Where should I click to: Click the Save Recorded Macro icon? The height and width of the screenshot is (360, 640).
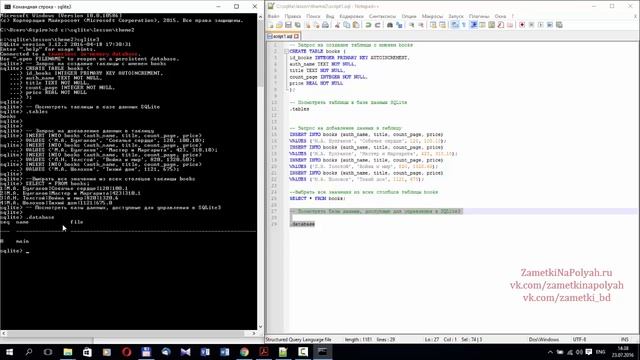click(x=559, y=25)
